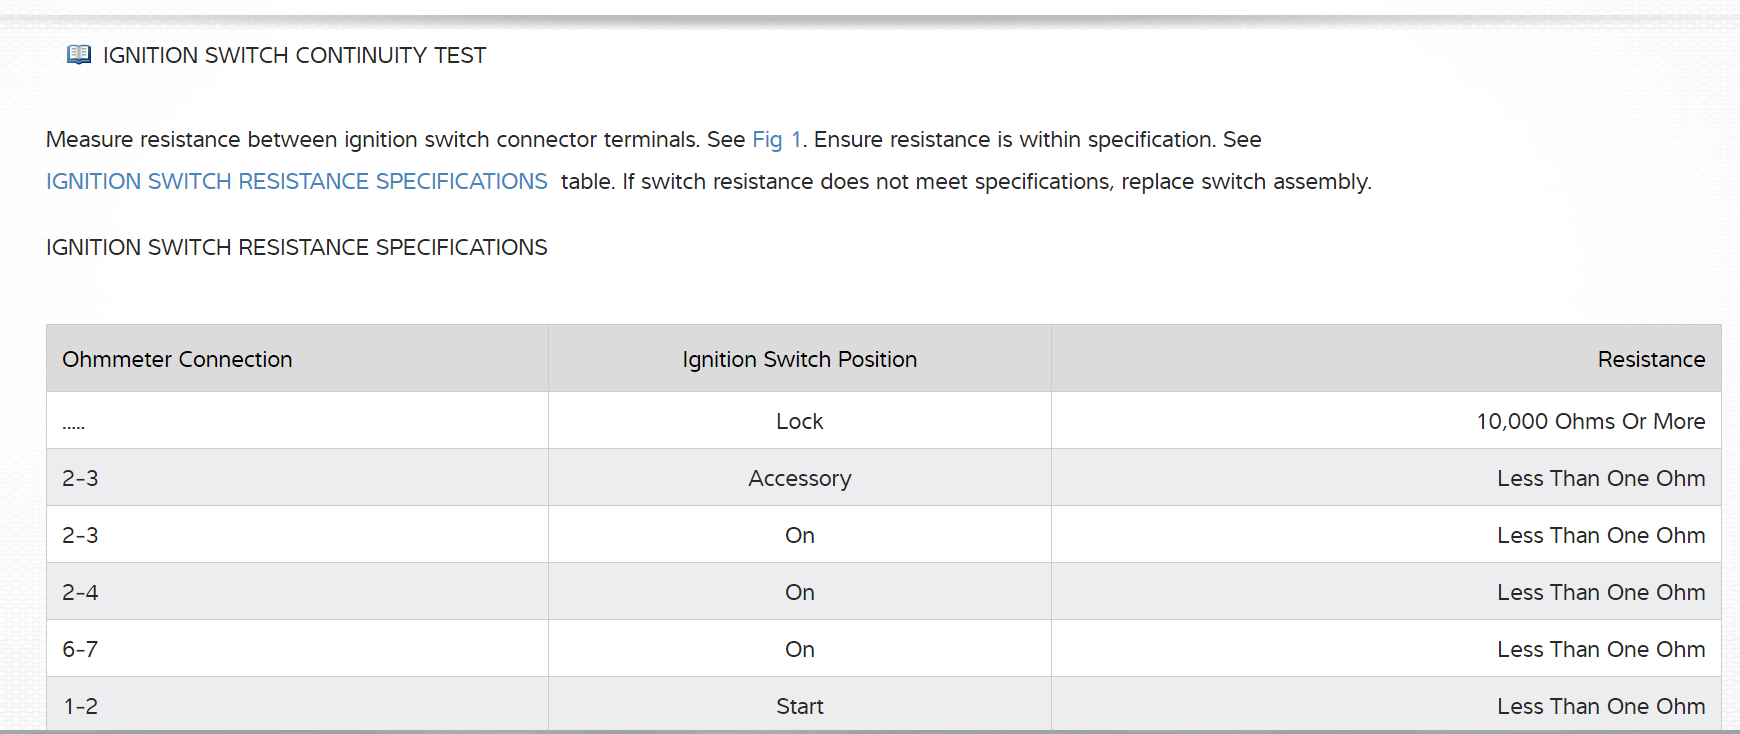This screenshot has width=1740, height=734.
Task: Click the book icon beside the continuity test heading
Action: [79, 55]
